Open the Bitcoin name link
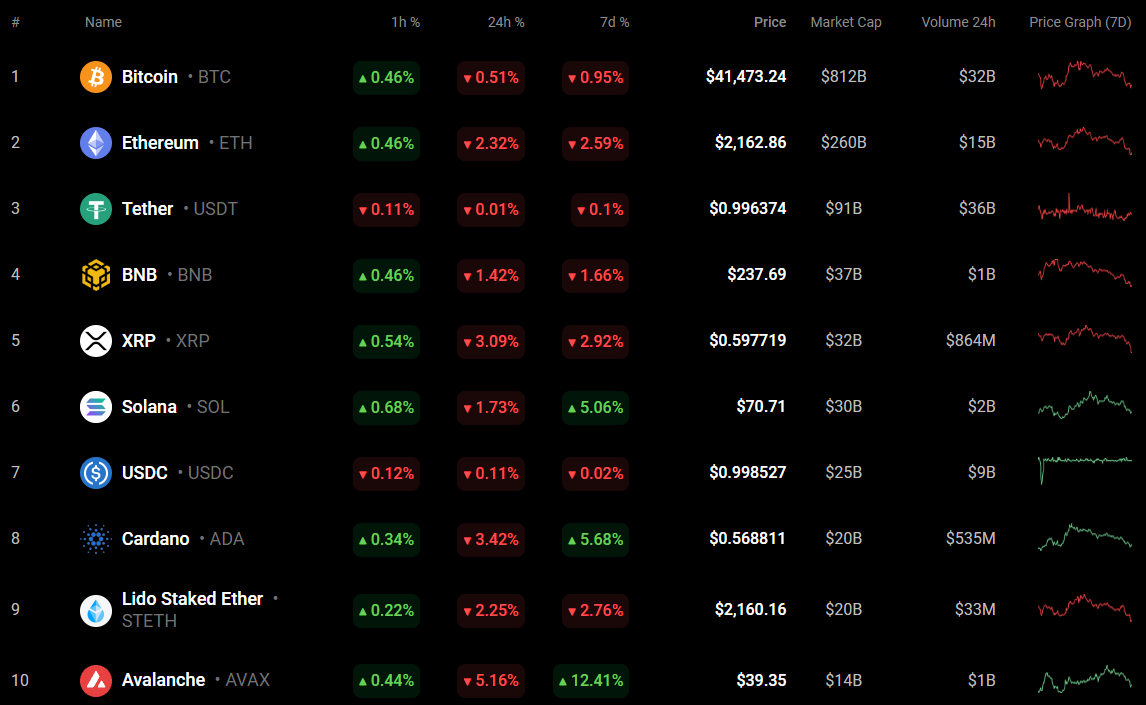The width and height of the screenshot is (1146, 705). coord(150,77)
